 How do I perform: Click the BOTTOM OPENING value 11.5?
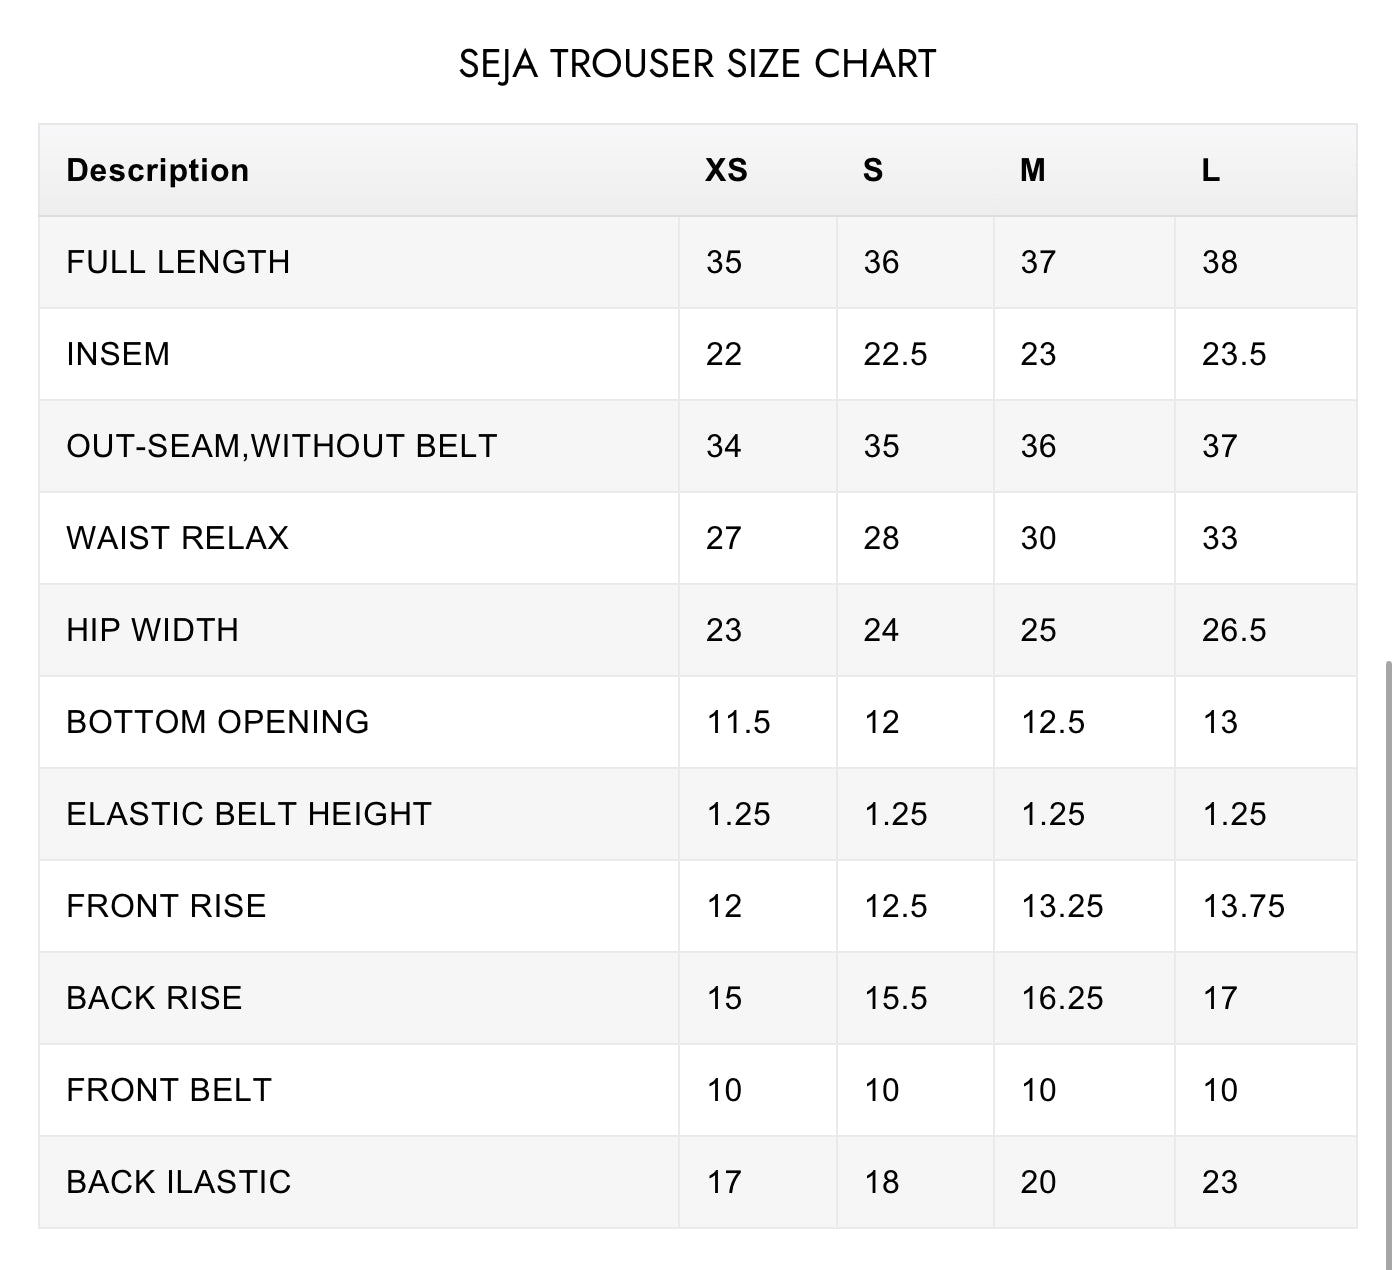(x=738, y=722)
